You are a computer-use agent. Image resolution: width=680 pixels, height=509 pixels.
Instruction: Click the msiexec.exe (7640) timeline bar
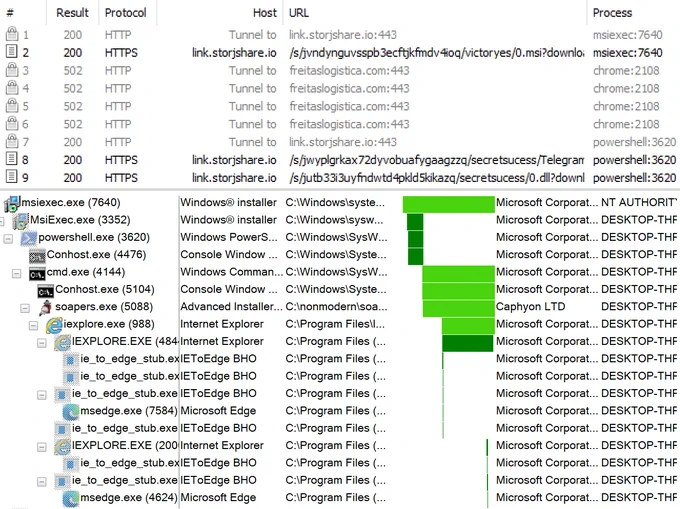tap(448, 204)
